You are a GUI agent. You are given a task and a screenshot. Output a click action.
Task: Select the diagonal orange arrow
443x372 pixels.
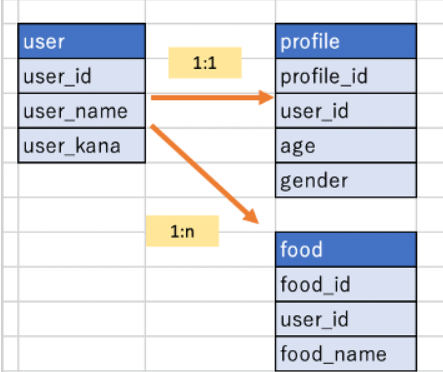(x=204, y=174)
